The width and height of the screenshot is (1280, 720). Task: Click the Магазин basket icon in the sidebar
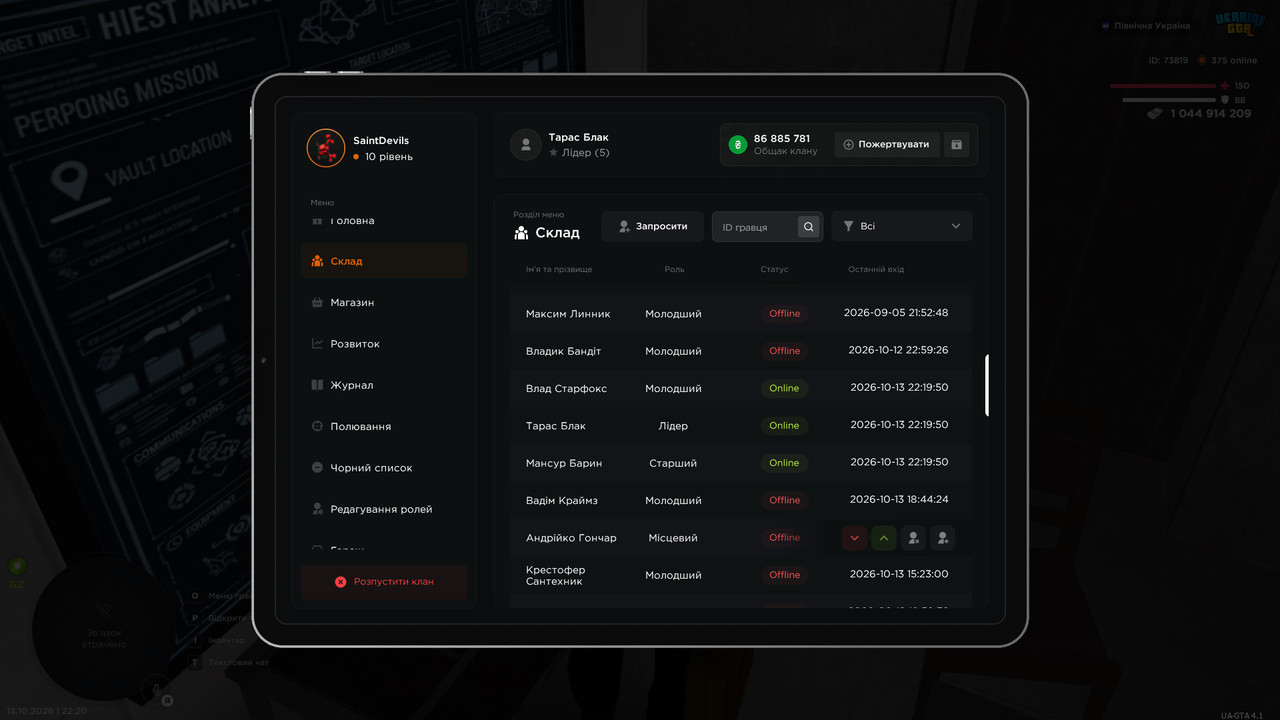pyautogui.click(x=317, y=302)
